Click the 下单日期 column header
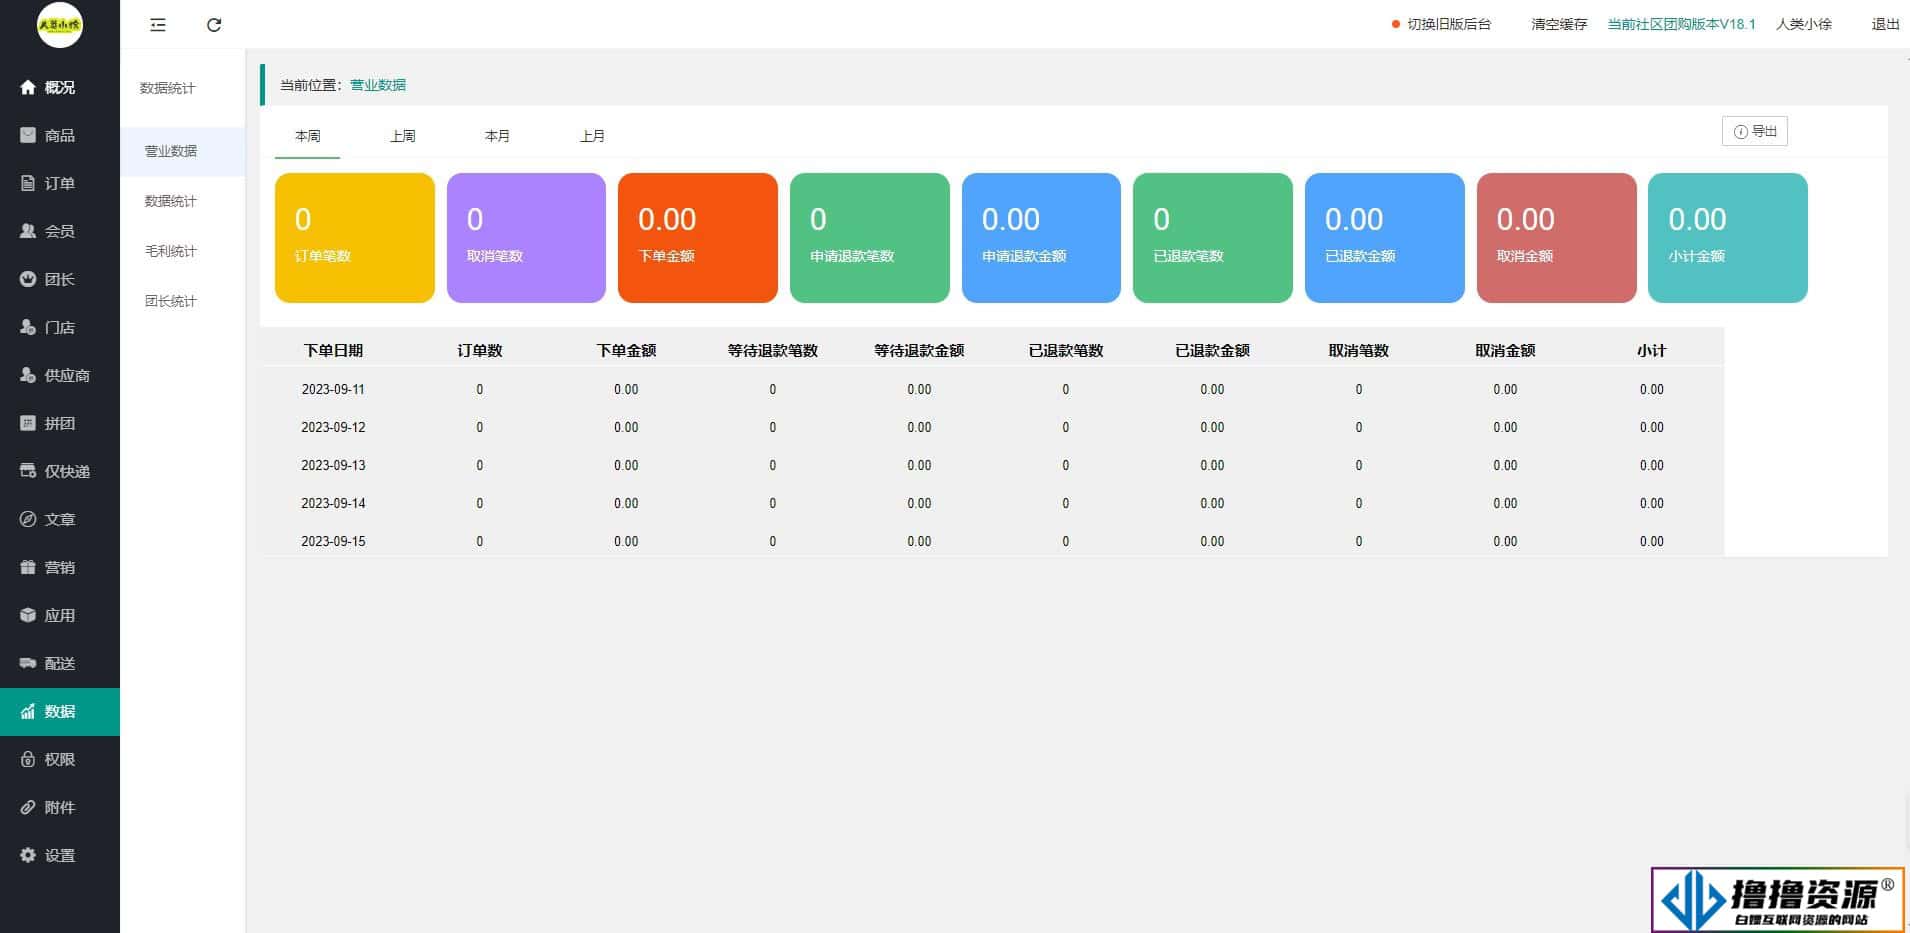 coord(333,351)
